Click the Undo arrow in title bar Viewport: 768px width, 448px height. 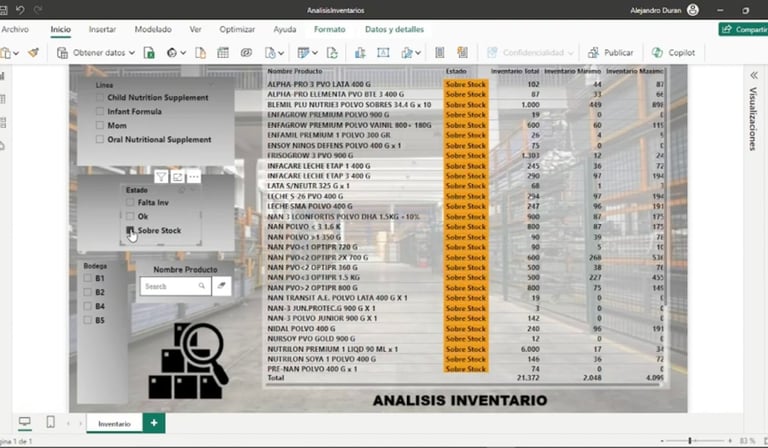(x=20, y=10)
